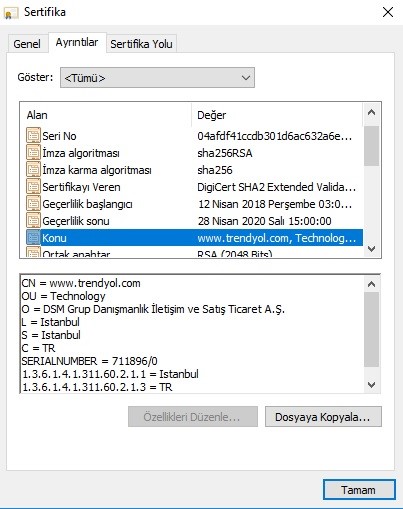This screenshot has width=403, height=509.
Task: Switch to the Genel tab
Action: [x=27, y=44]
